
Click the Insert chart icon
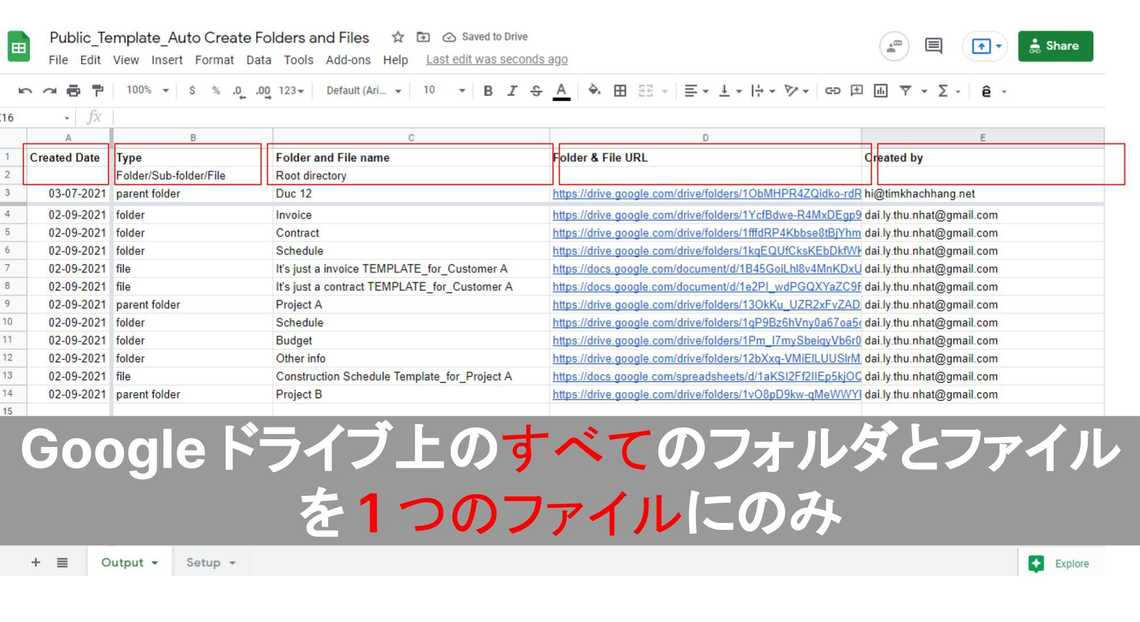click(x=880, y=91)
